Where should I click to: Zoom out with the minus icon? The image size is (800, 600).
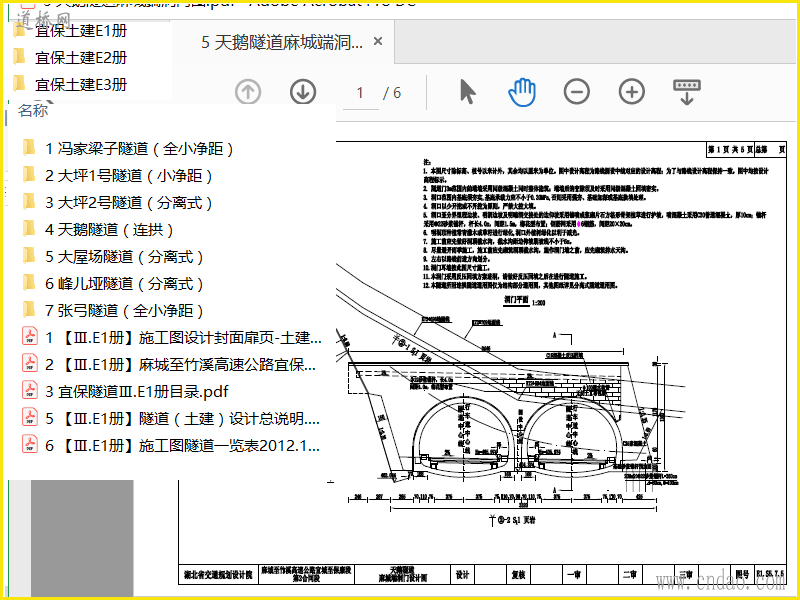[x=577, y=92]
